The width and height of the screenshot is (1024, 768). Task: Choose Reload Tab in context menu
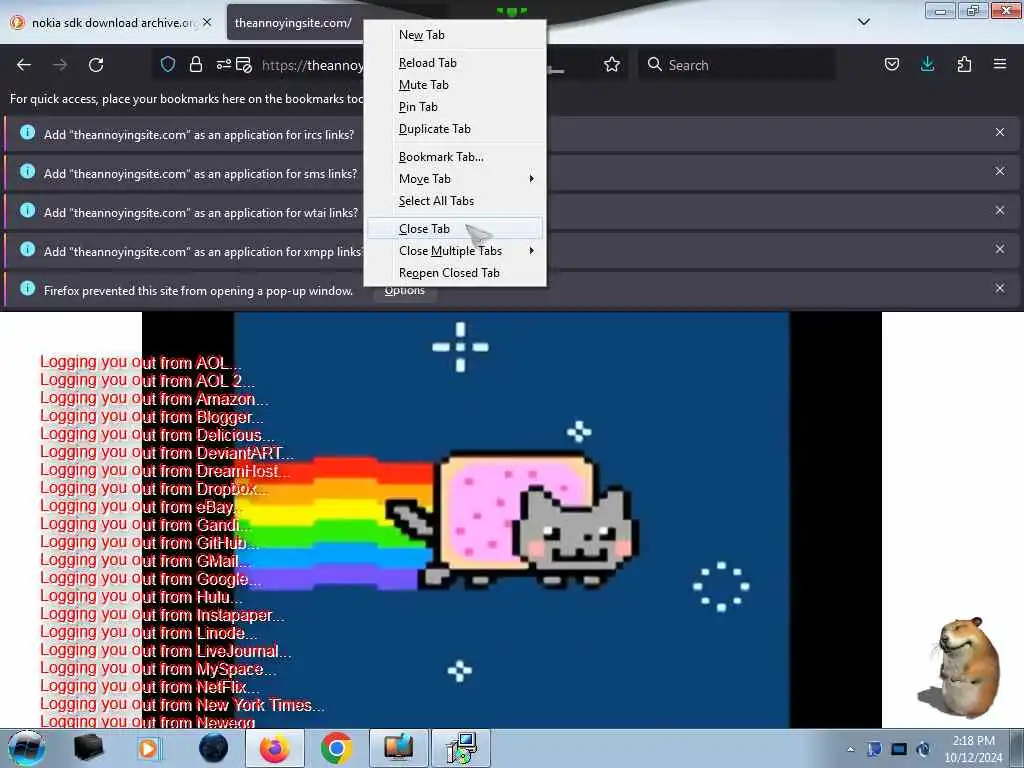pos(455,63)
